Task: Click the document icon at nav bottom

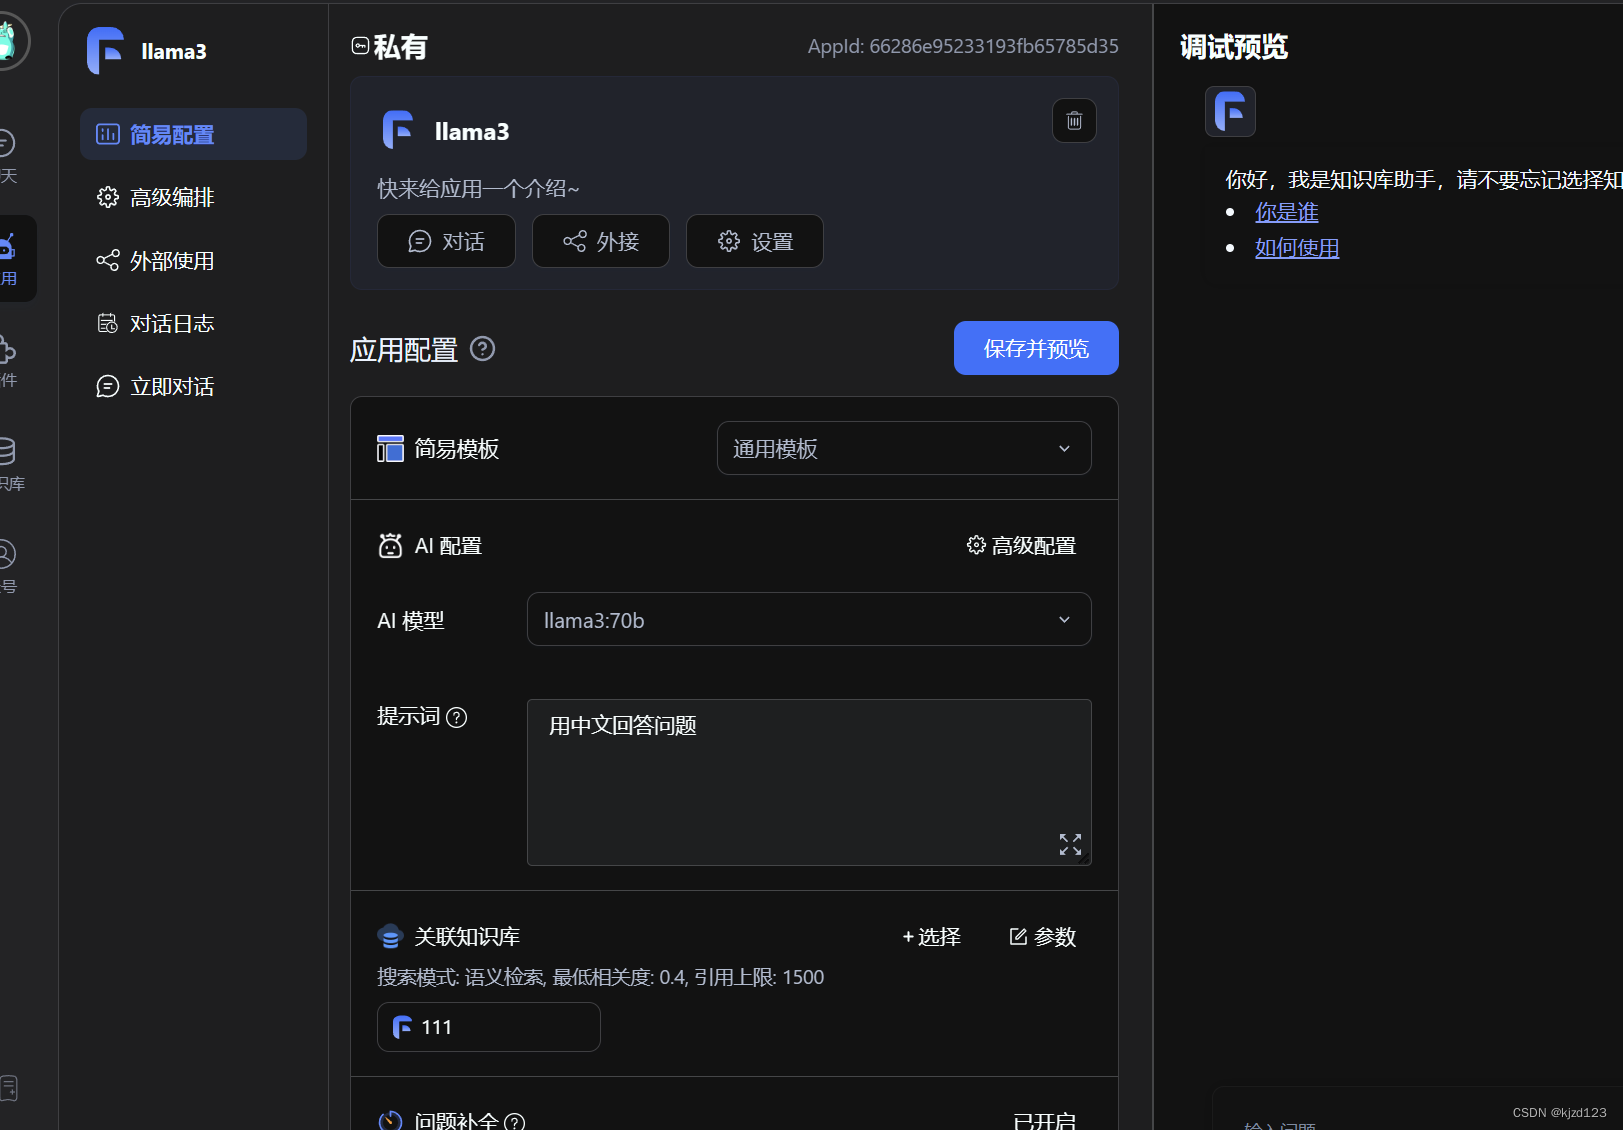Action: click(x=8, y=1087)
